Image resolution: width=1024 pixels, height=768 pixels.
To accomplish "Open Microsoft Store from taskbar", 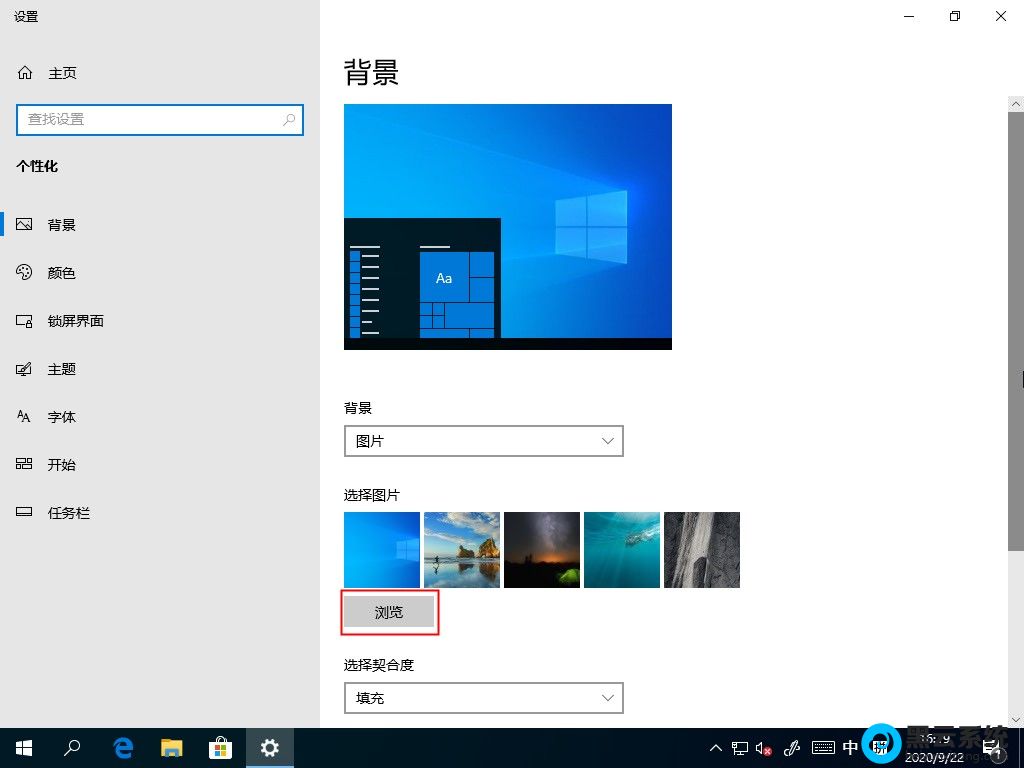I will (220, 747).
